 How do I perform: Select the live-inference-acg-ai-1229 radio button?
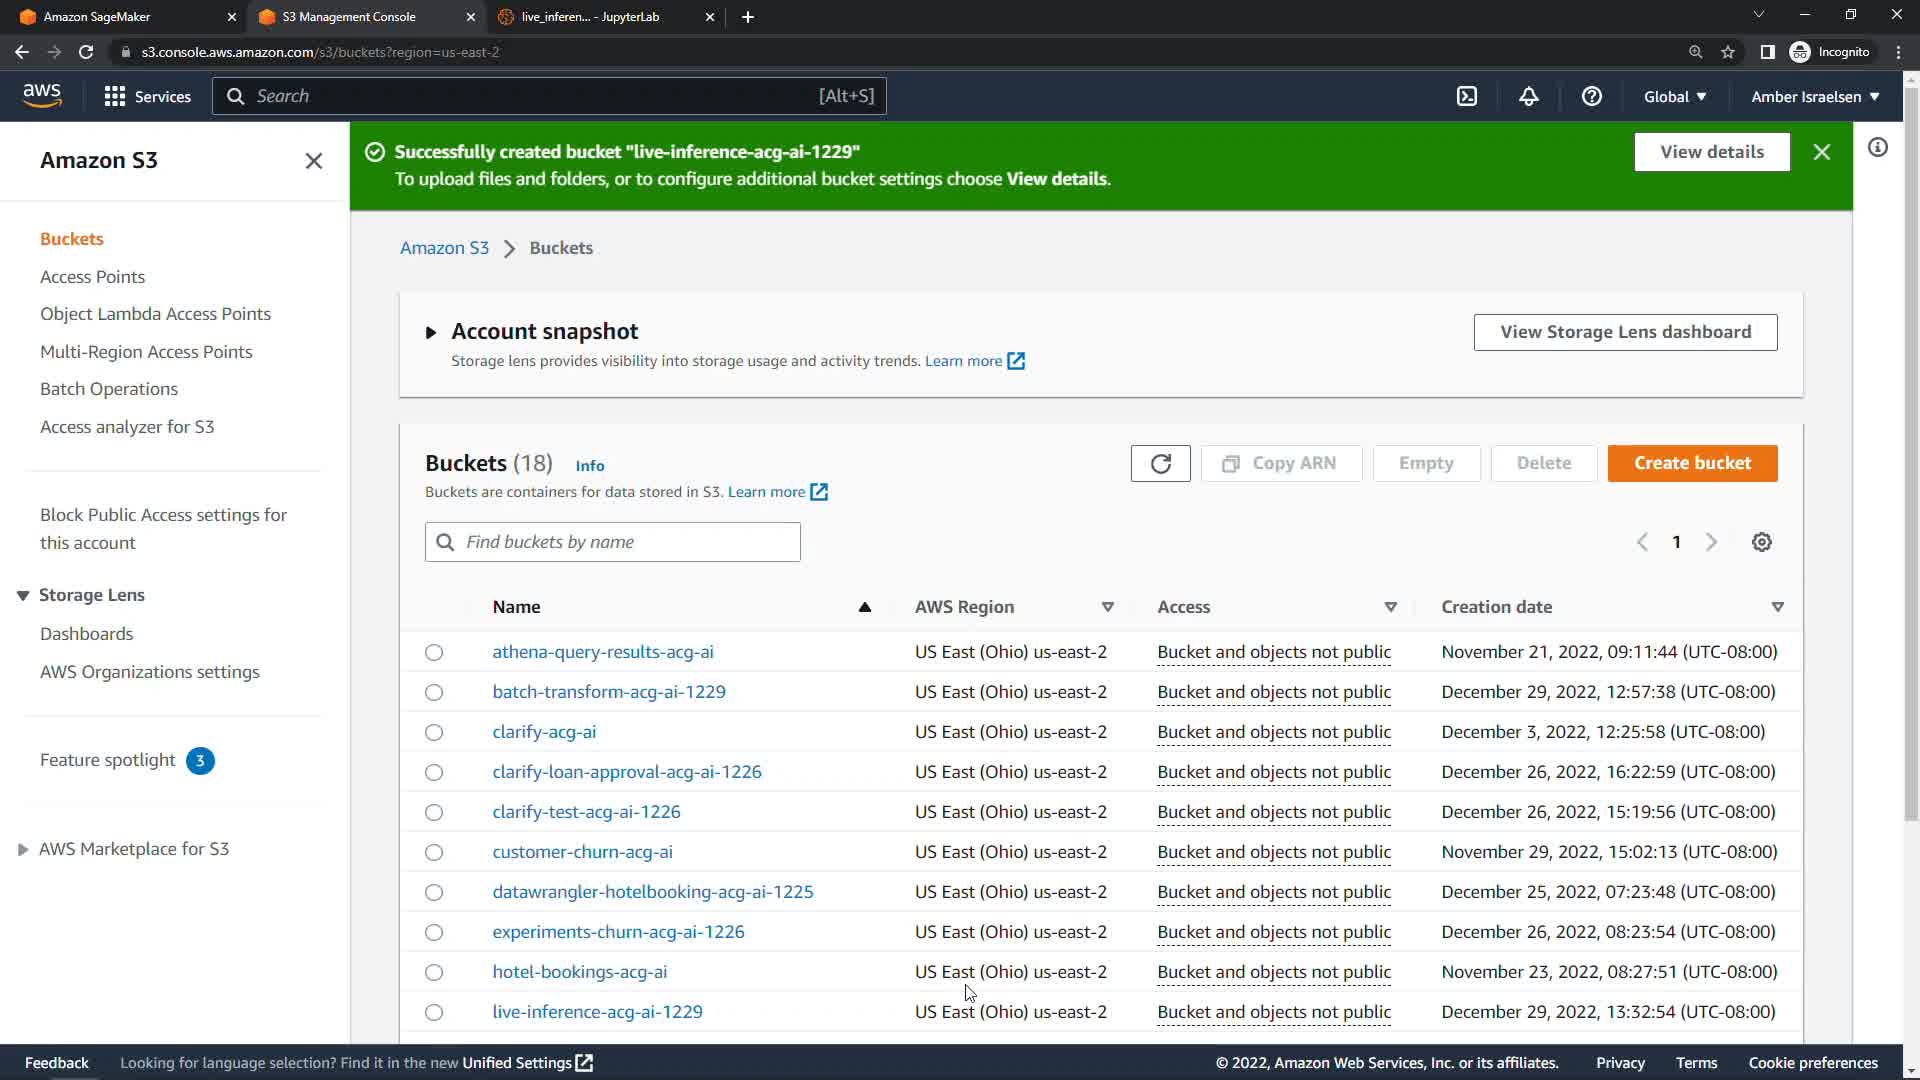[434, 1013]
